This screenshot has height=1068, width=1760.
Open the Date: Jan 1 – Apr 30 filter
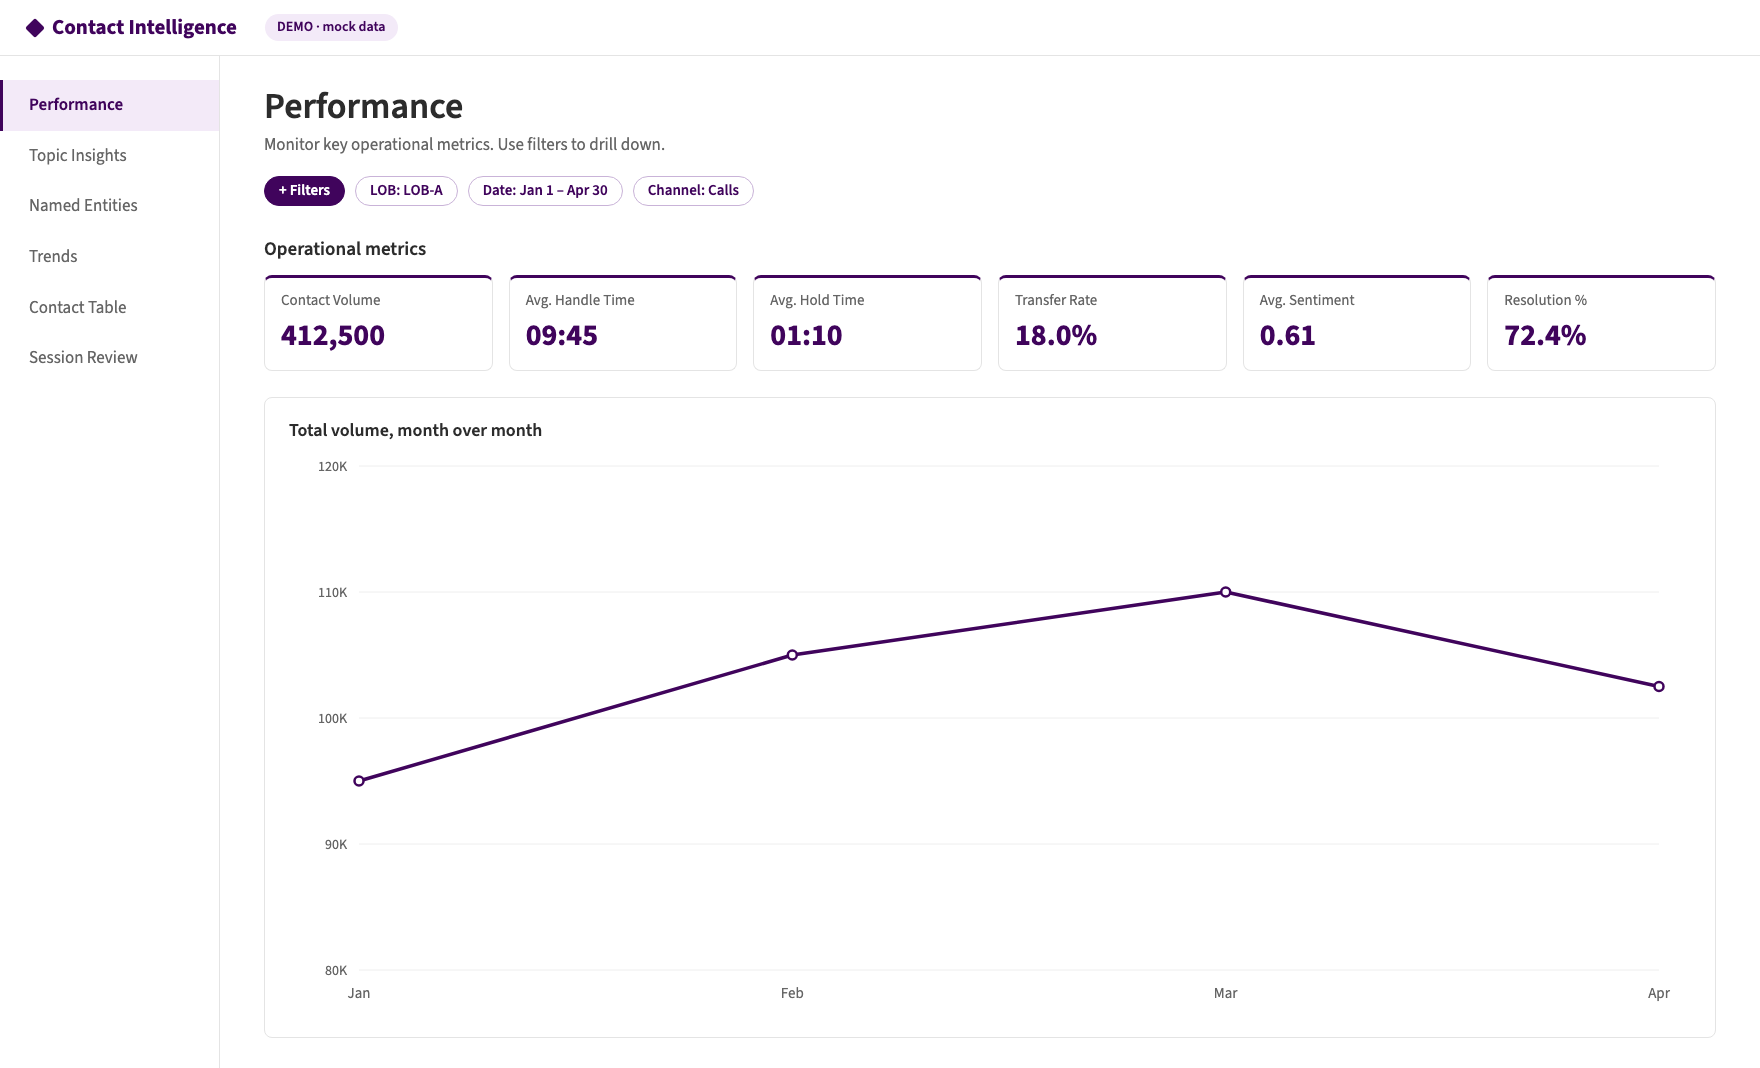click(x=545, y=191)
